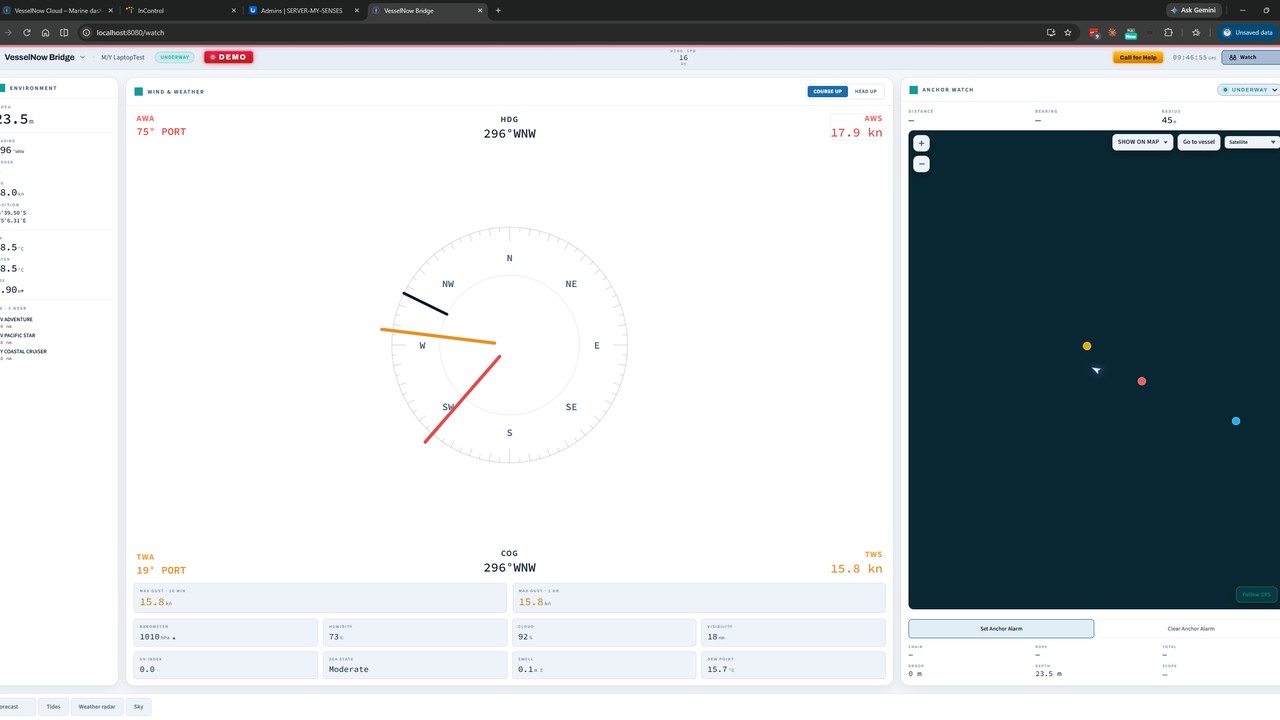Bookmark this page with the star icon
1280x720 pixels.
(1068, 32)
